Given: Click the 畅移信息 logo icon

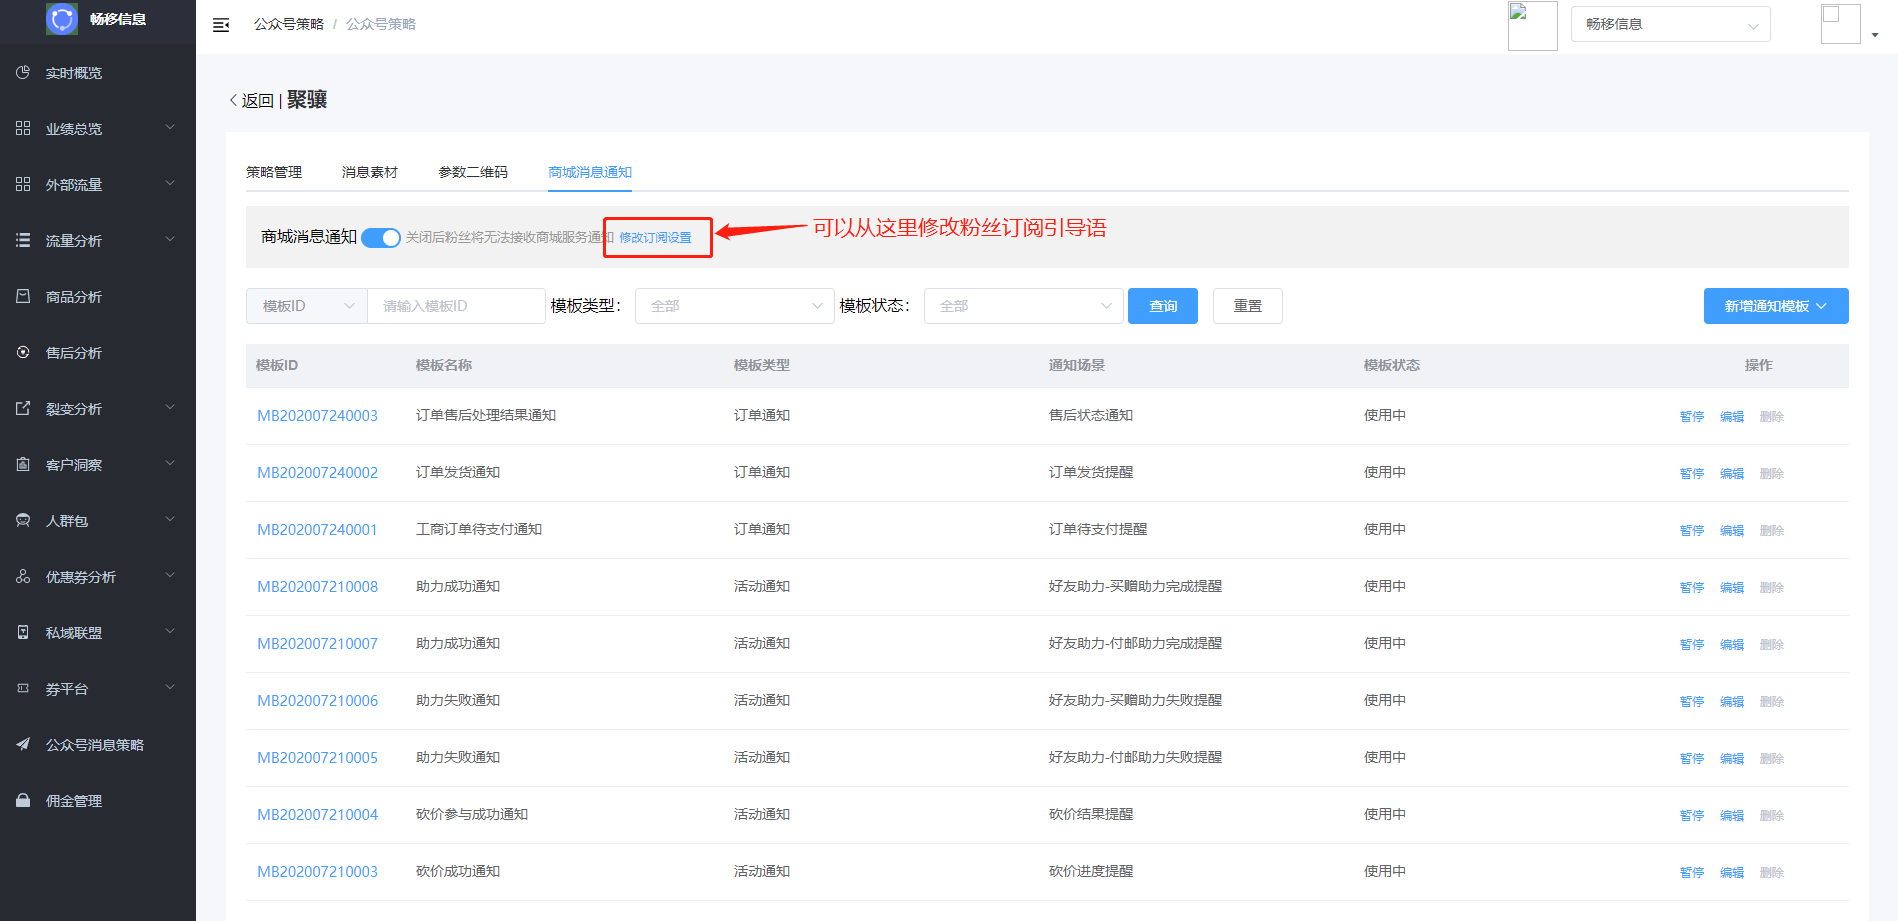Looking at the screenshot, I should tap(62, 19).
